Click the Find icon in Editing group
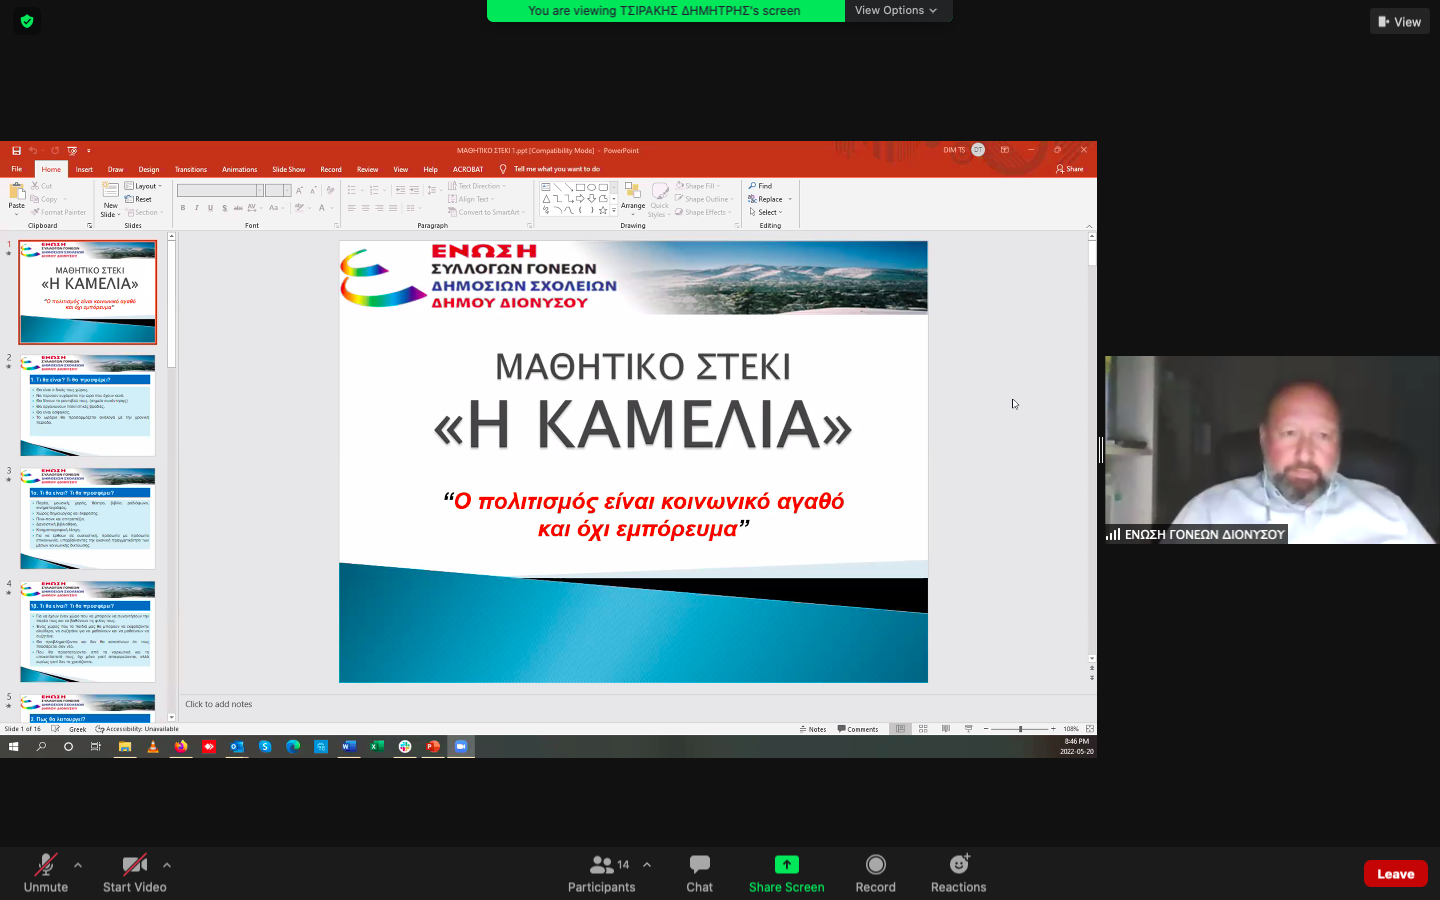The height and width of the screenshot is (900, 1440). [760, 186]
